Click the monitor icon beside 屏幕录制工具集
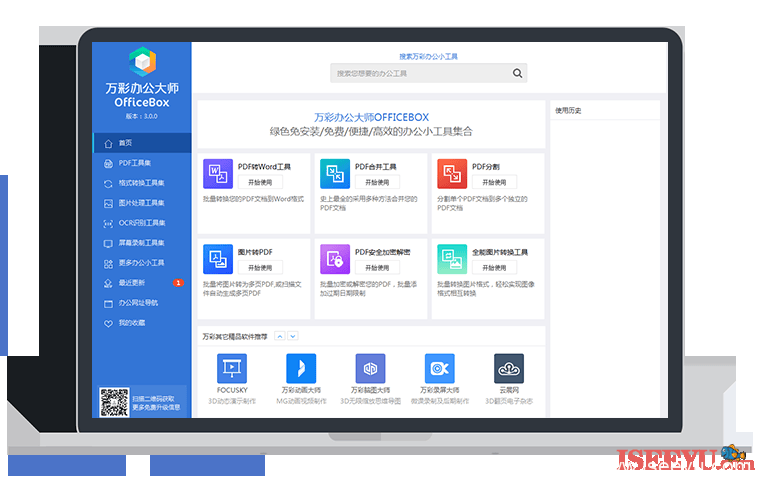The height and width of the screenshot is (481, 761). coord(108,243)
